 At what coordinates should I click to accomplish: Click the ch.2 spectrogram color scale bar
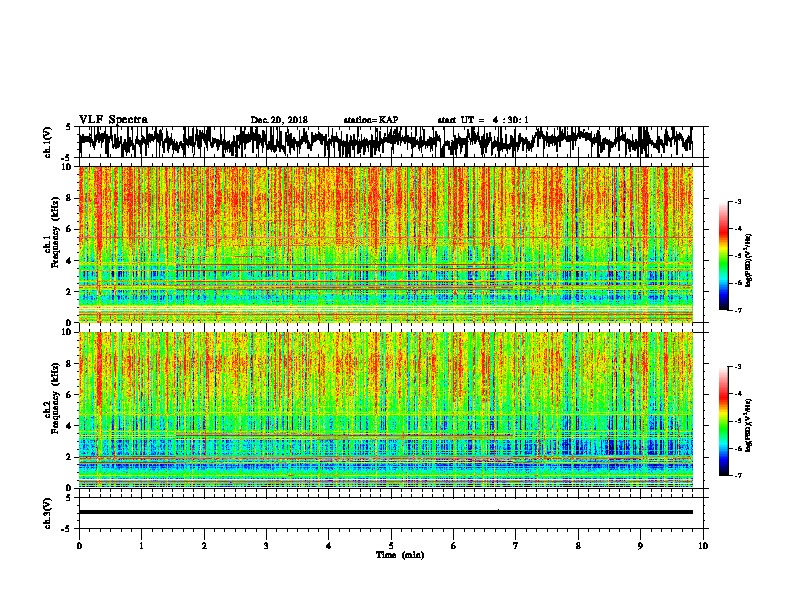point(724,421)
